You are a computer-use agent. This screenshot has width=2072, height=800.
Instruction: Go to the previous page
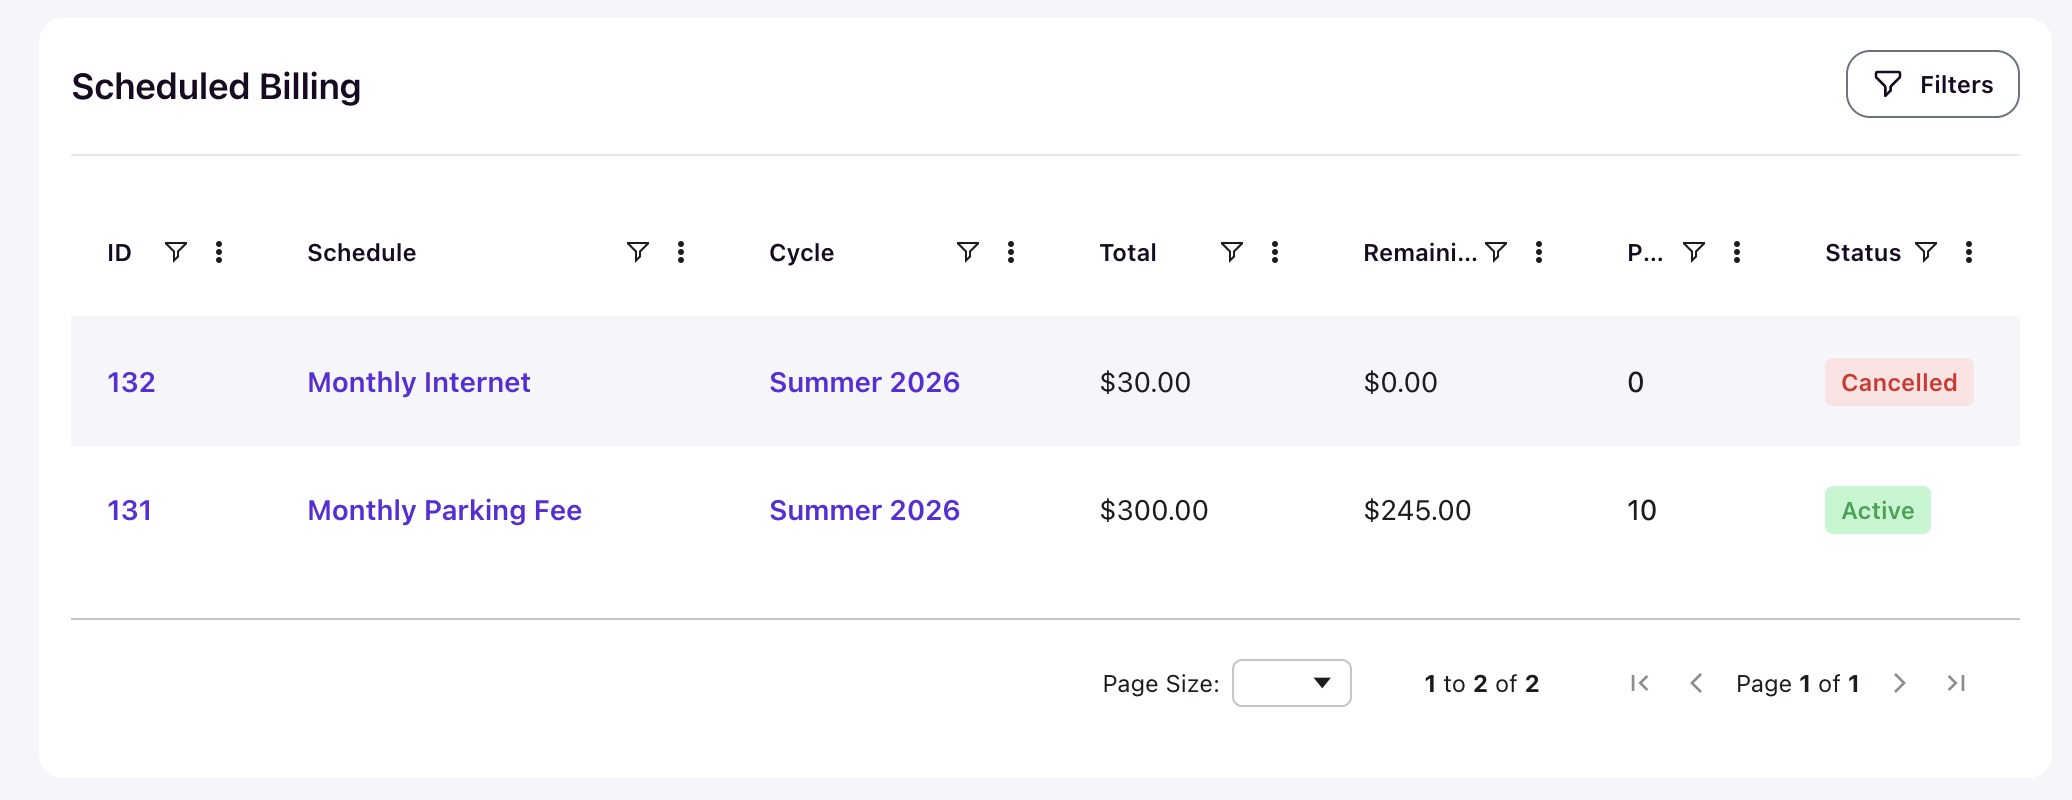click(1696, 683)
